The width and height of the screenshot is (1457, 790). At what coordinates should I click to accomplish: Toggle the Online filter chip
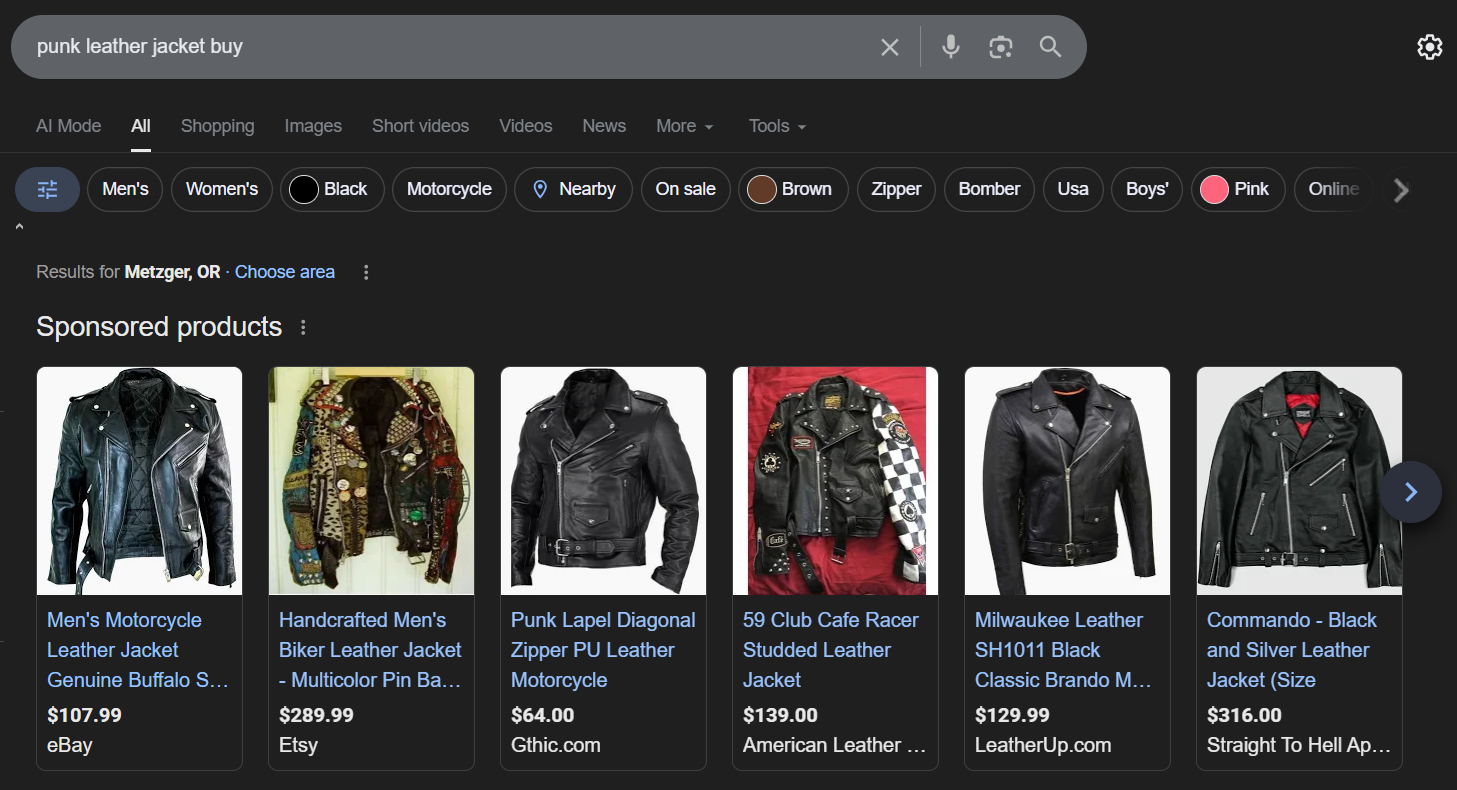1334,189
